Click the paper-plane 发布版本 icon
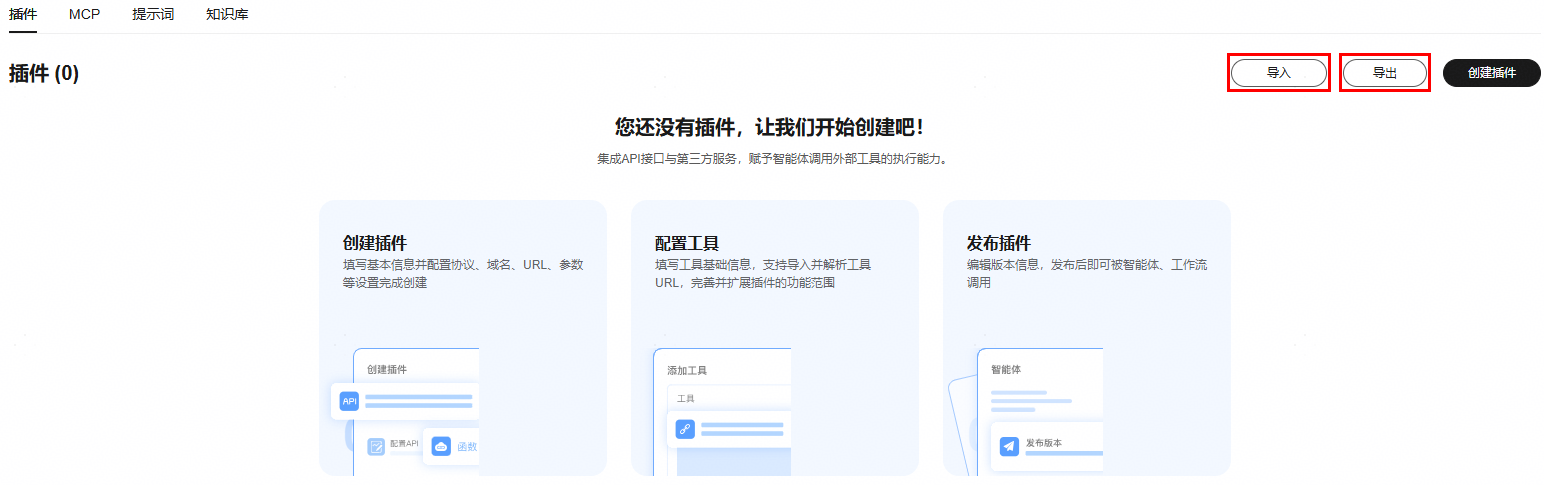Screen dimensions: 1544x485 [x=1009, y=446]
